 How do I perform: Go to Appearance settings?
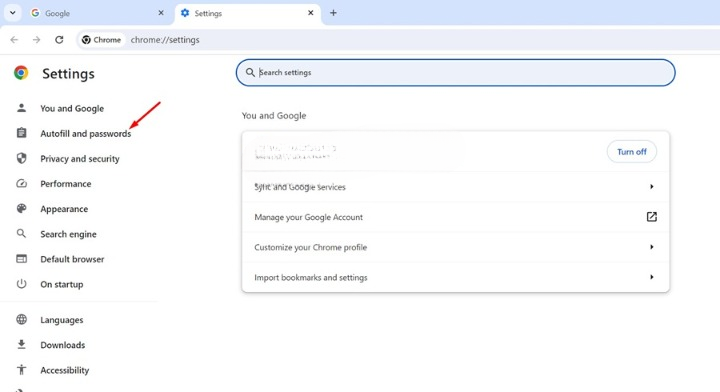pos(64,209)
